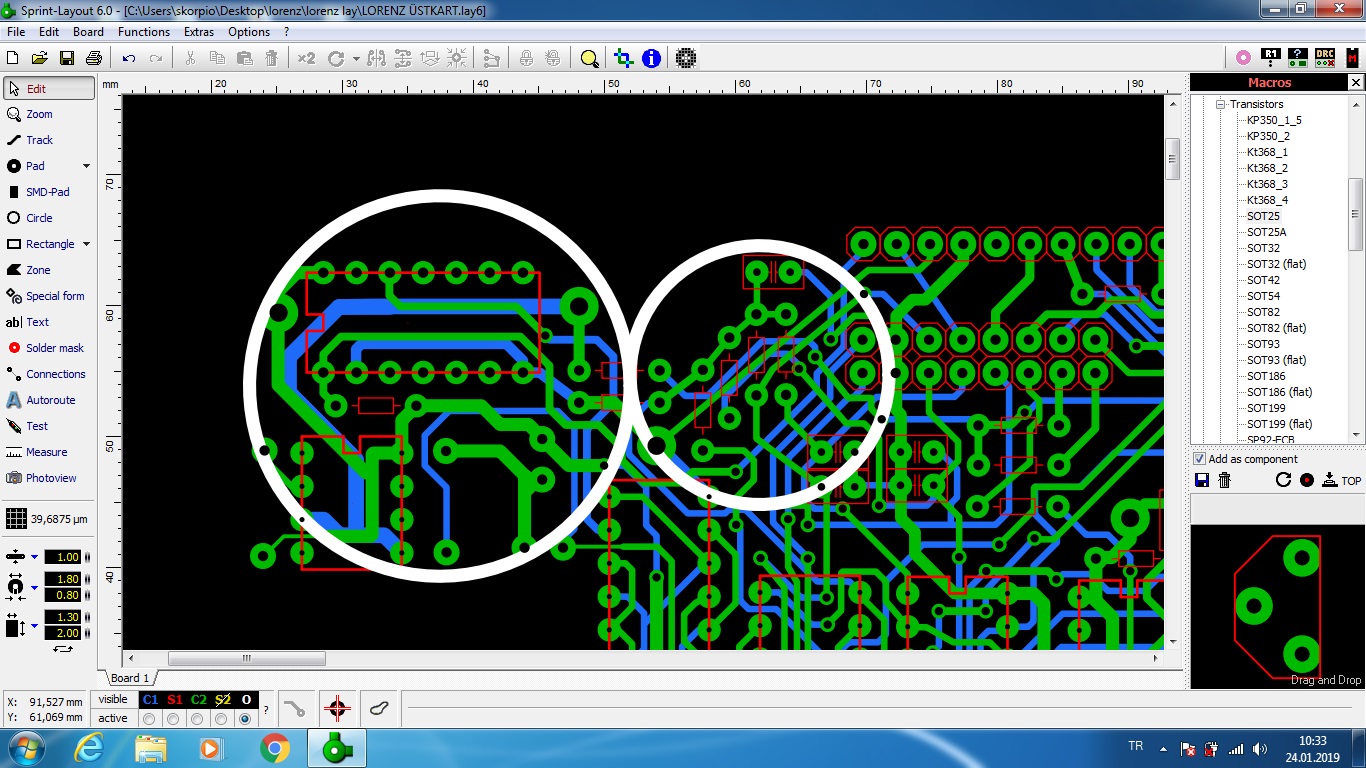Open the Board menu
Image resolution: width=1366 pixels, height=768 pixels.
[88, 32]
